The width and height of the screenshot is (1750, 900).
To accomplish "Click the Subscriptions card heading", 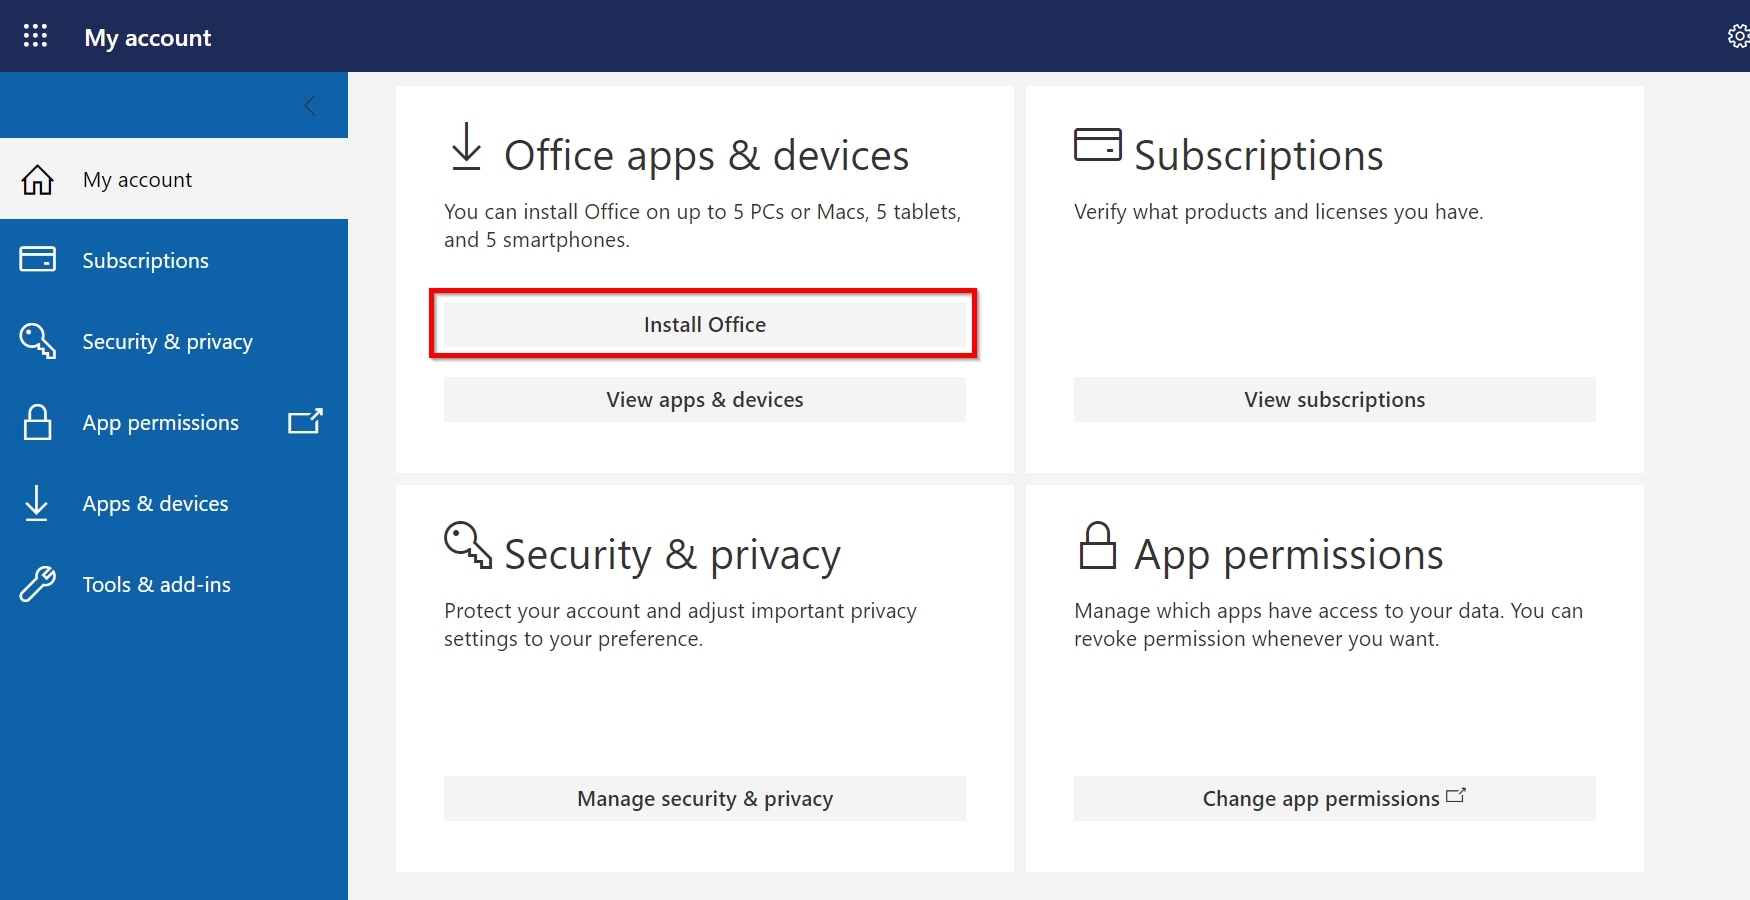I will click(1259, 155).
